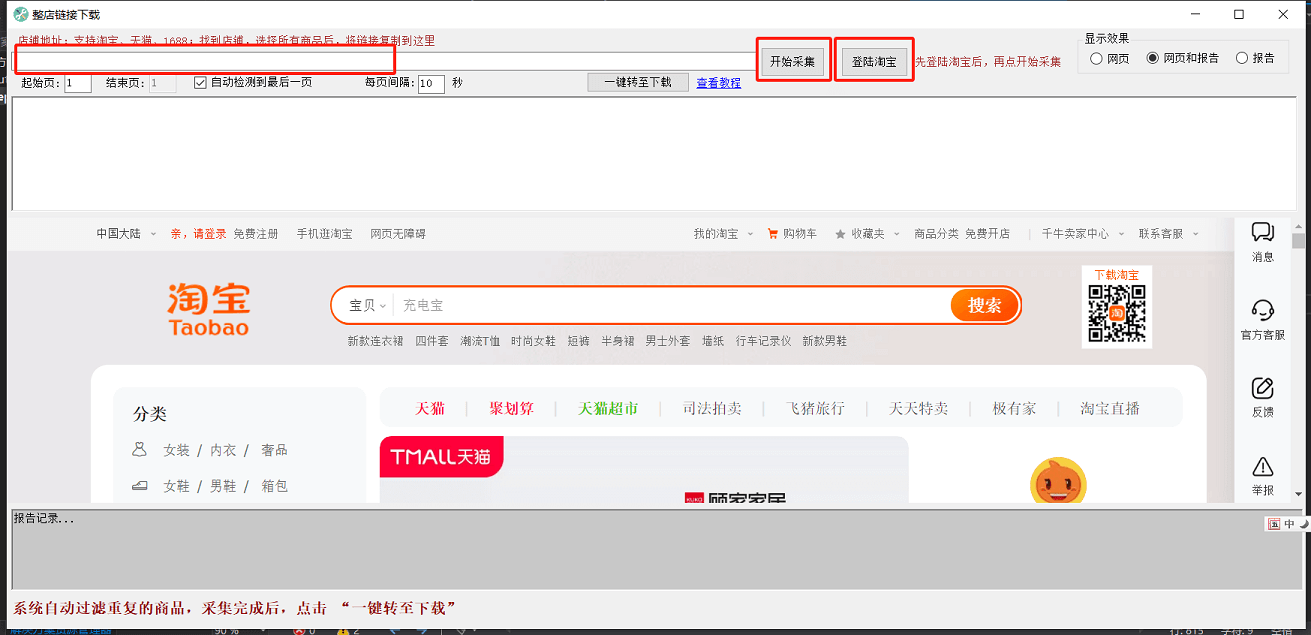Open 手机逛淘宝 link
Image resolution: width=1311 pixels, height=635 pixels.
coord(324,233)
